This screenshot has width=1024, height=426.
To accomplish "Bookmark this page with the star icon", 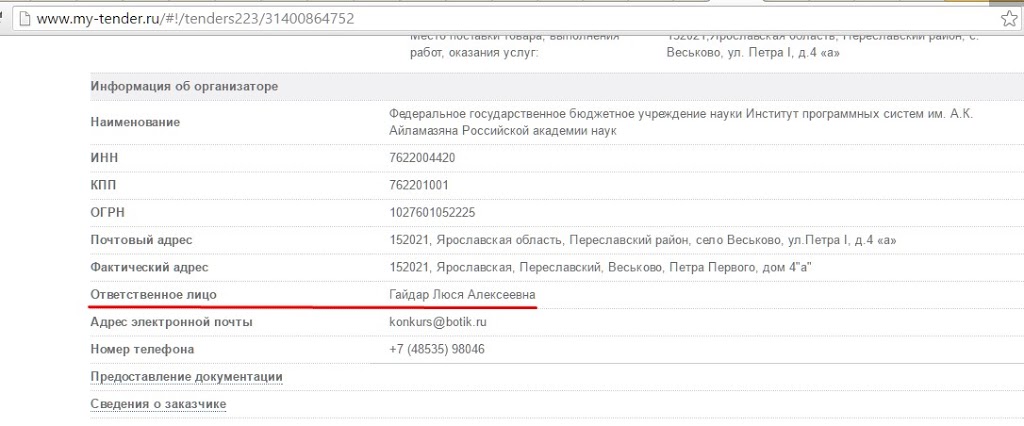I will [x=1009, y=19].
